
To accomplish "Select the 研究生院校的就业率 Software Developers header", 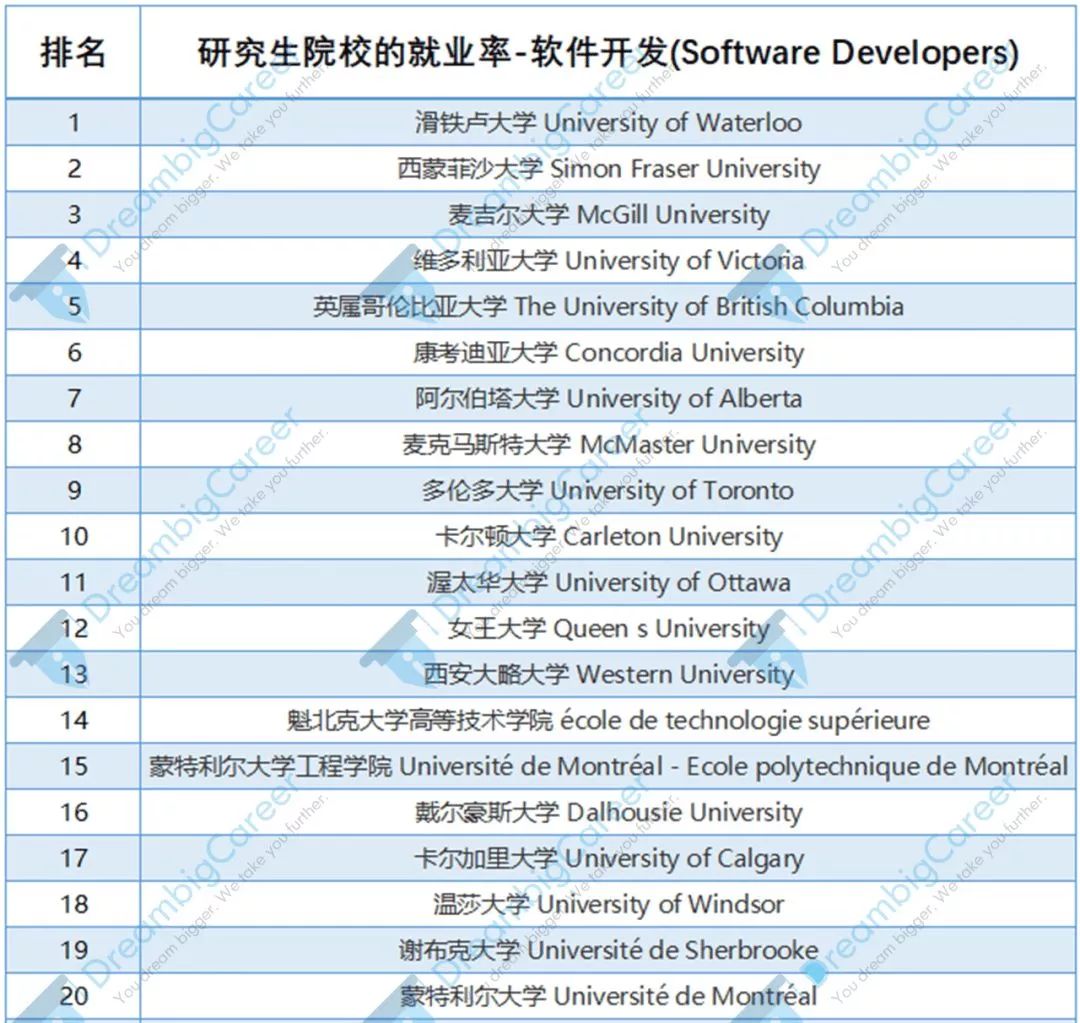I will point(608,53).
